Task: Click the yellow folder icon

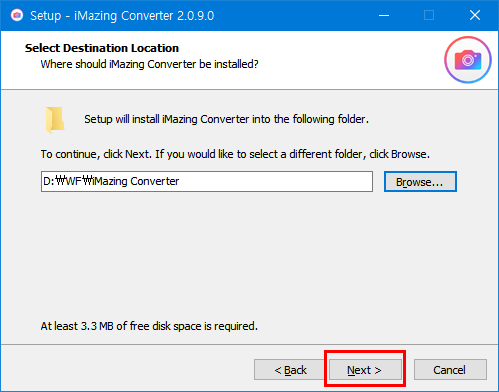Action: pyautogui.click(x=55, y=120)
